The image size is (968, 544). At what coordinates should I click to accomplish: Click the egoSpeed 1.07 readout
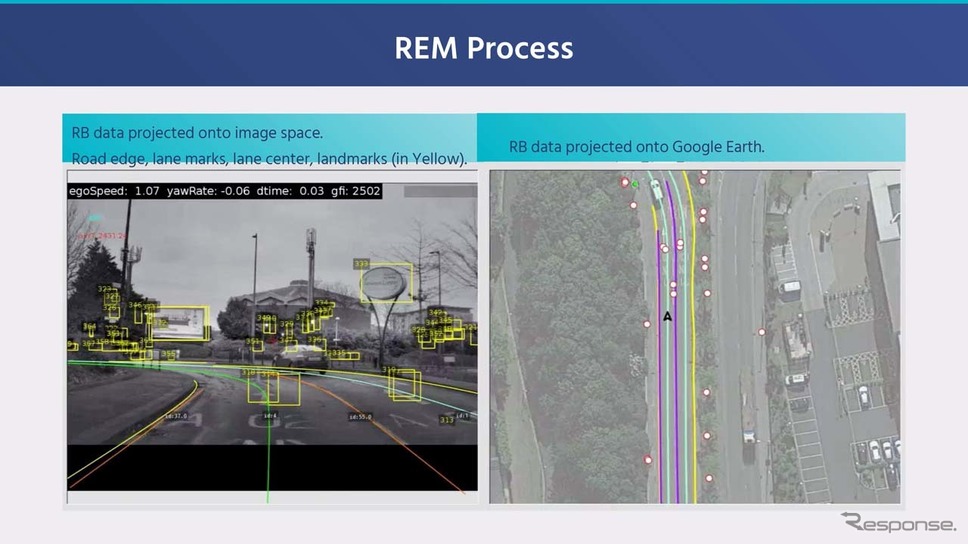[x=114, y=191]
